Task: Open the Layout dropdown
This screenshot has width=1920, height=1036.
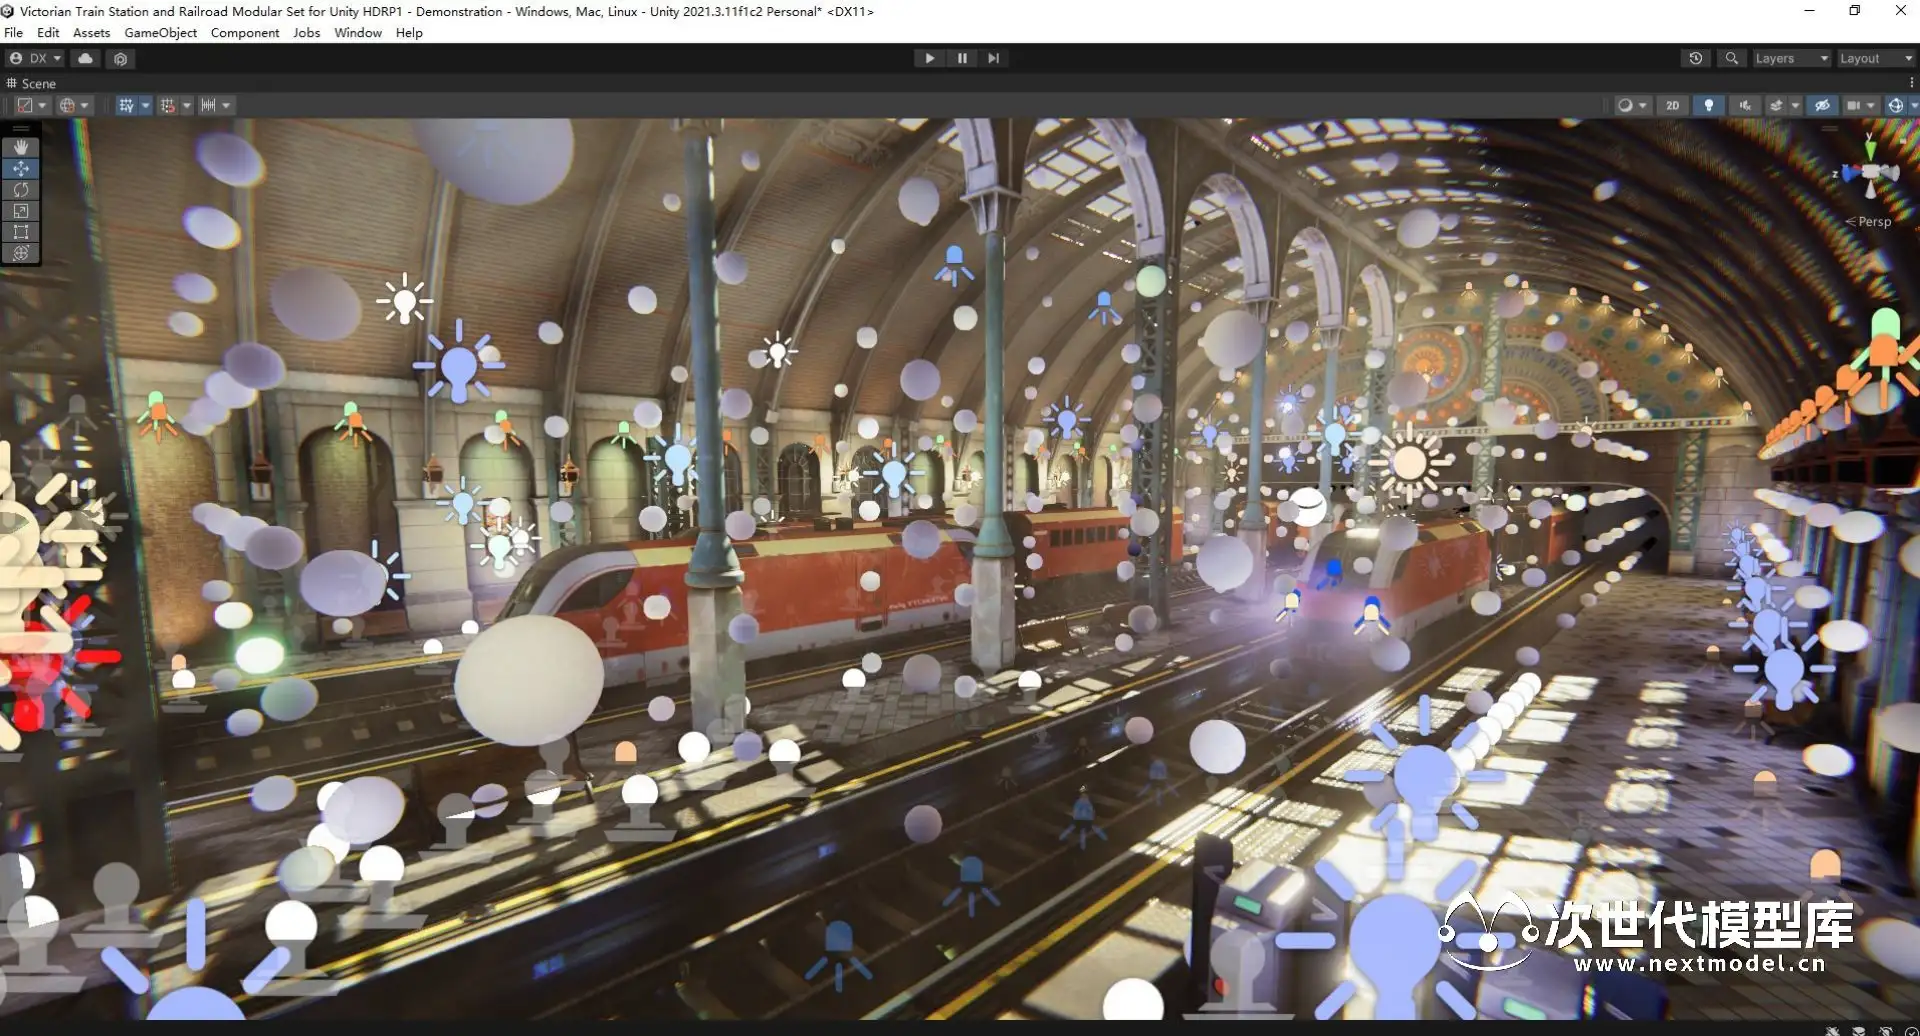Action: pyautogui.click(x=1875, y=59)
